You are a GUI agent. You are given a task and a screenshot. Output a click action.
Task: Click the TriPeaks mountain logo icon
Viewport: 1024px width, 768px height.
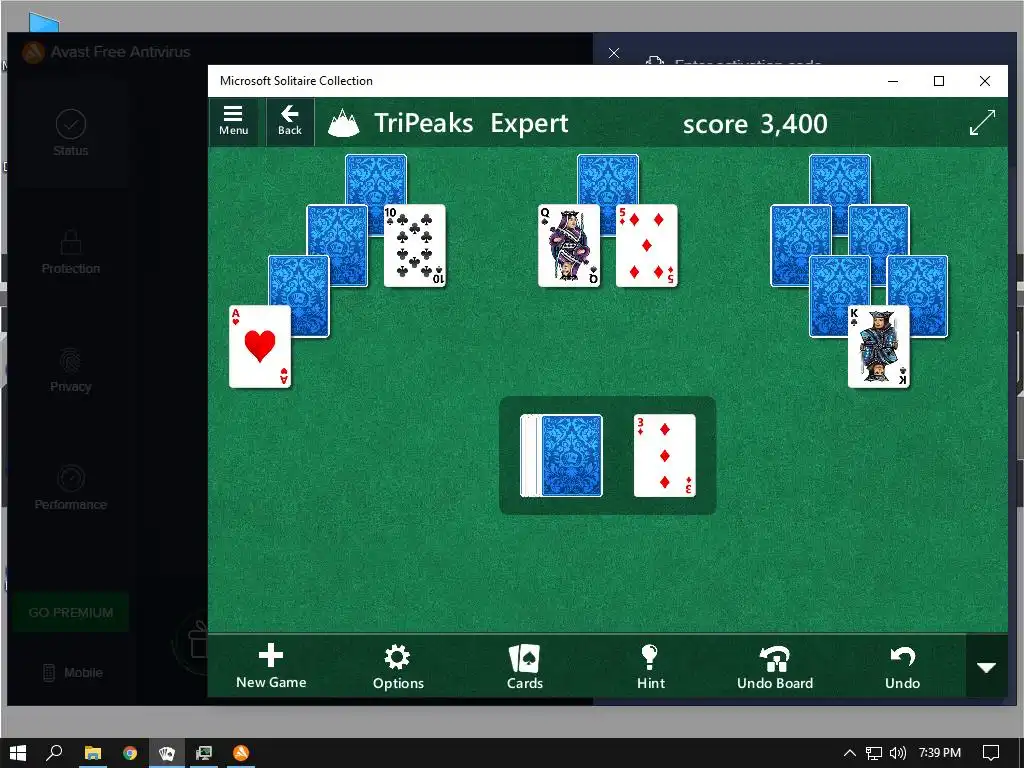tap(344, 123)
